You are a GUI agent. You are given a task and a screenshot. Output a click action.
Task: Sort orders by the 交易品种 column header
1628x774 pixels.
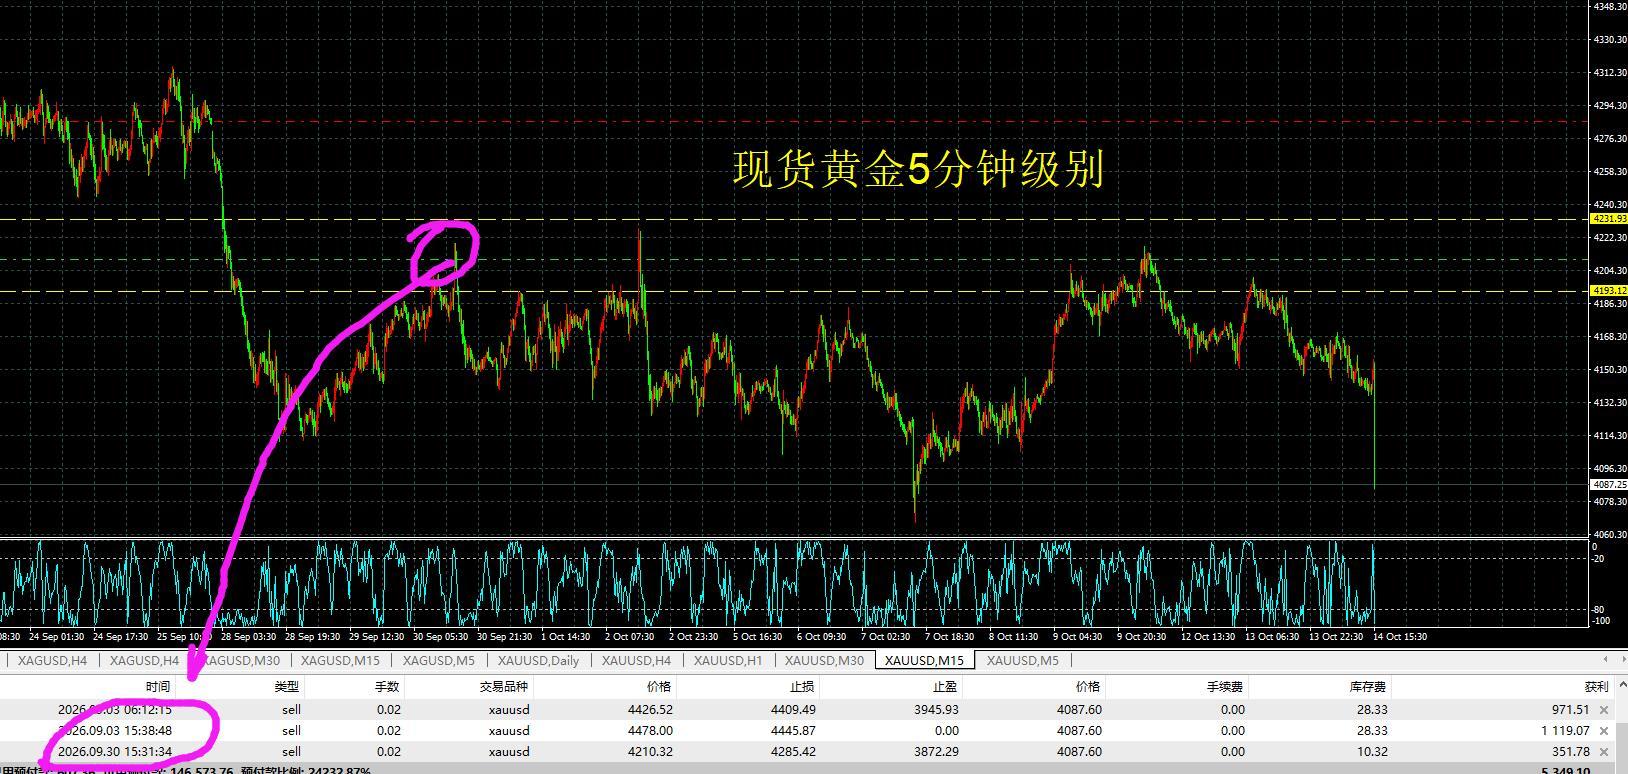[504, 687]
